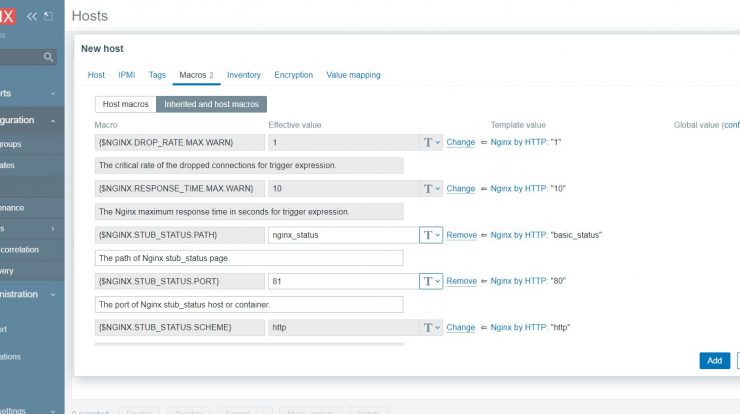Switch to the Tags tab
This screenshot has height=414, width=740.
point(157,75)
